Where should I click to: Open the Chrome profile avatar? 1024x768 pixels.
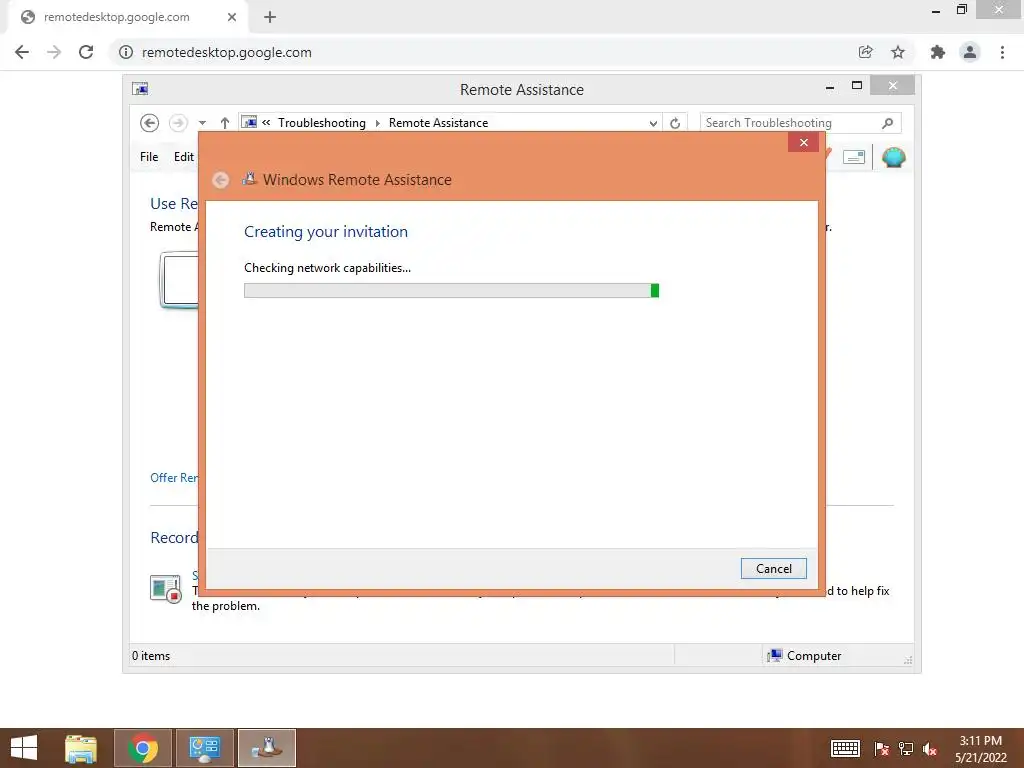pos(970,52)
